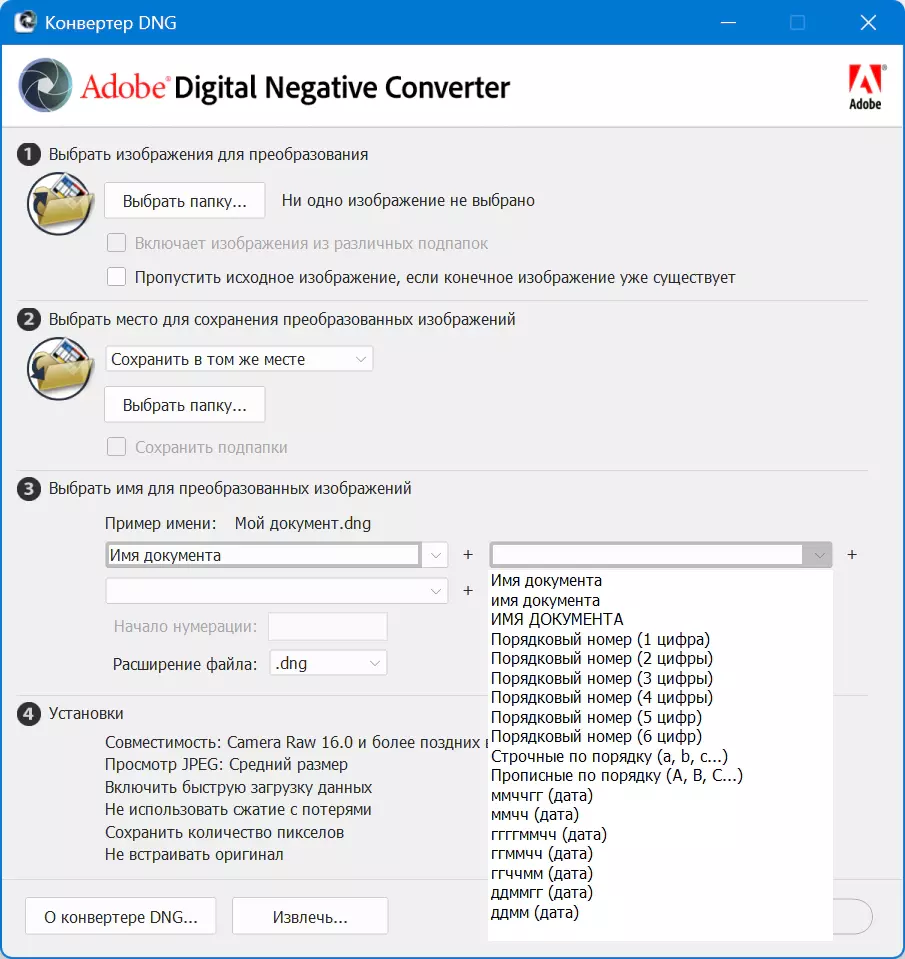This screenshot has width=905, height=959.
Task: Click the source folder icon in step 1
Action: pos(60,204)
